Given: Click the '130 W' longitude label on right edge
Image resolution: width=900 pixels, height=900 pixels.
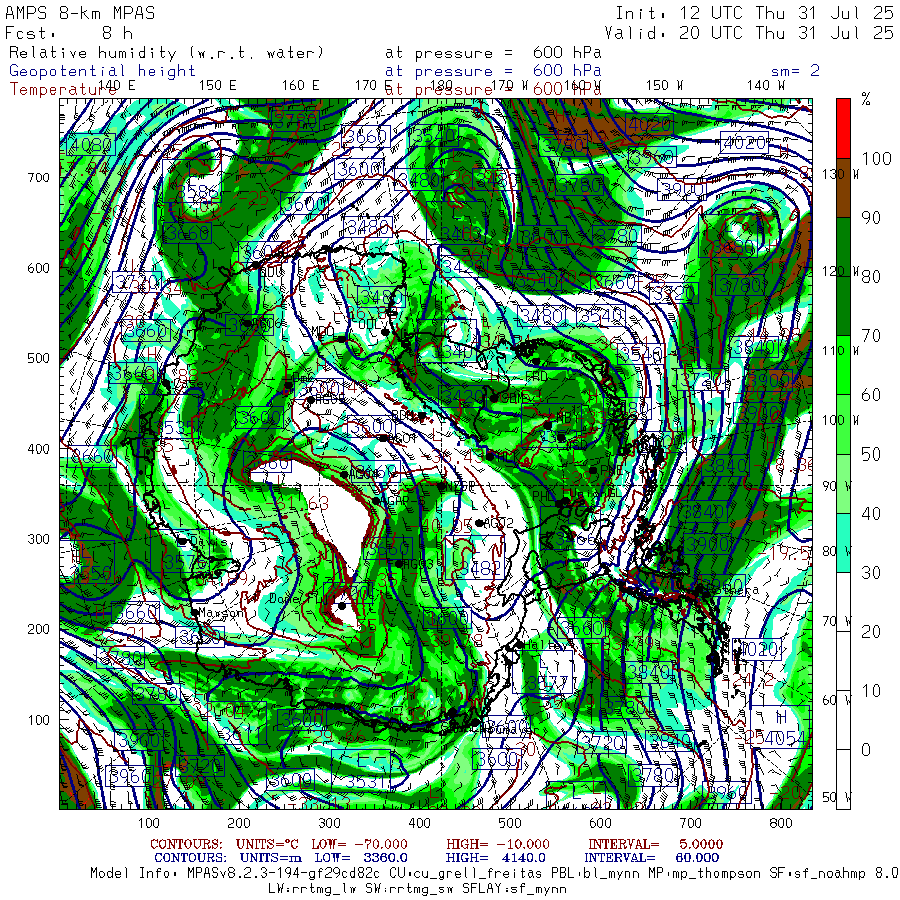Looking at the screenshot, I should 840,174.
